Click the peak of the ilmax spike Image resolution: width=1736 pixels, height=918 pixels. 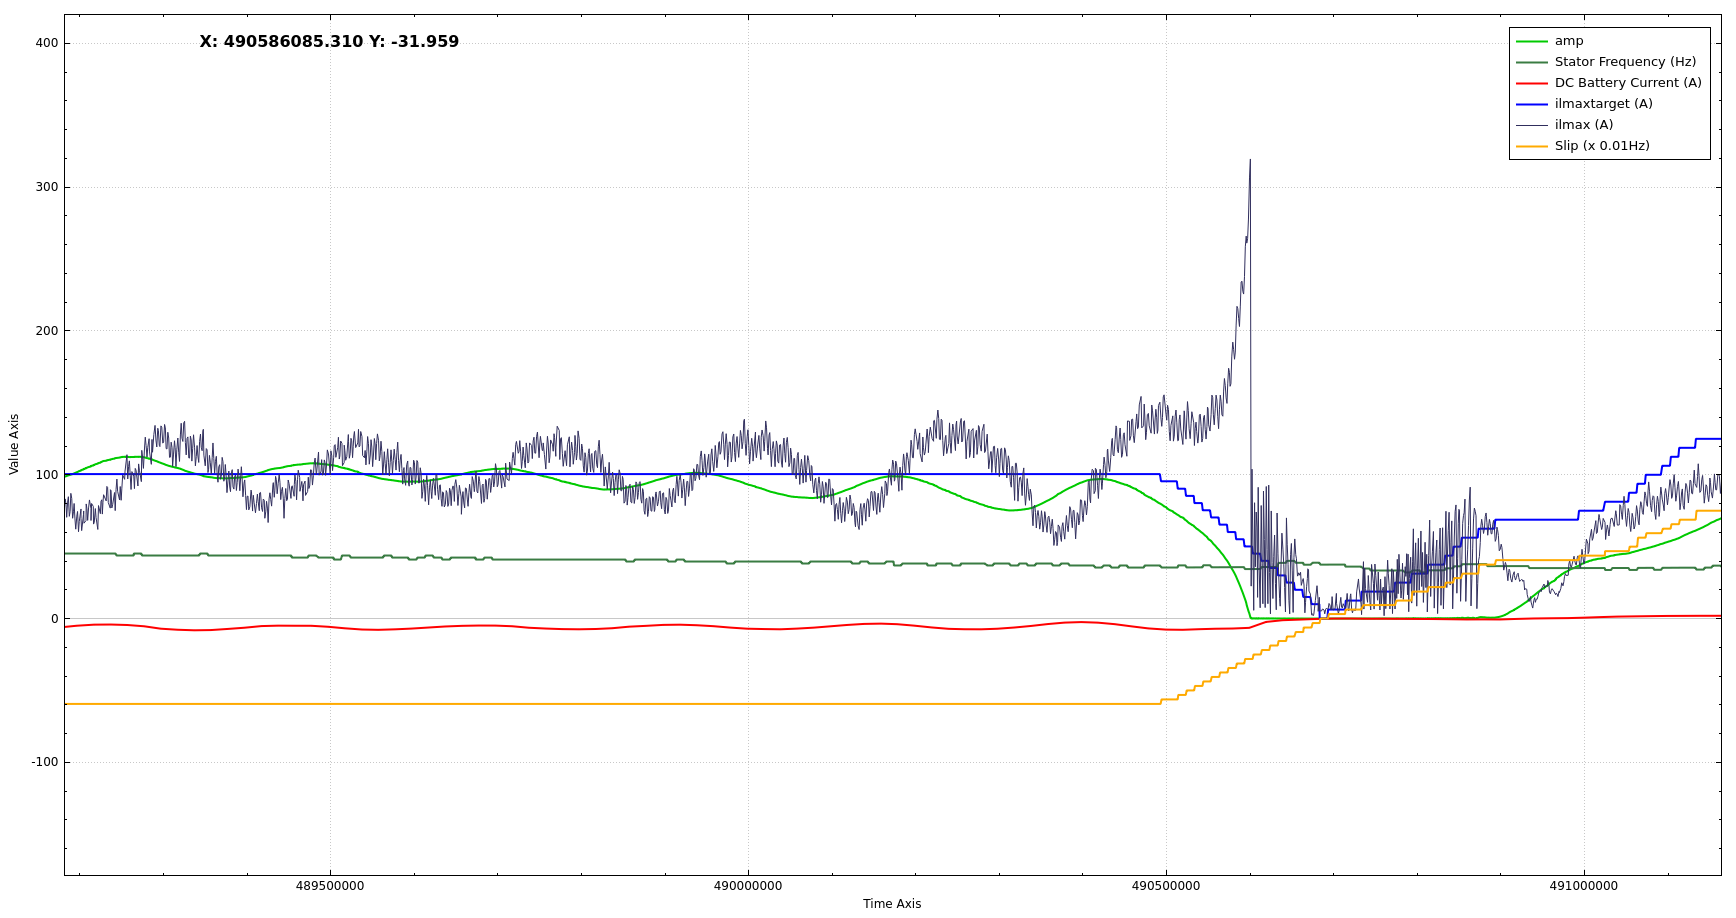pyautogui.click(x=1250, y=161)
